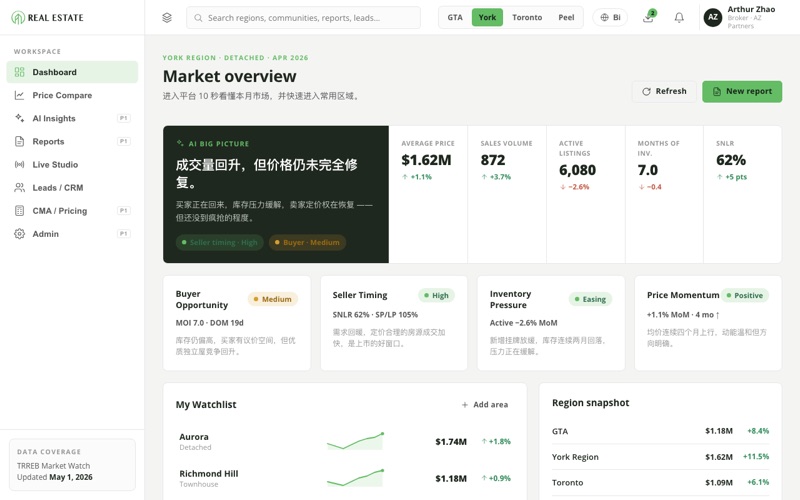The height and width of the screenshot is (500, 800).
Task: Select the York region tab
Action: click(x=487, y=17)
